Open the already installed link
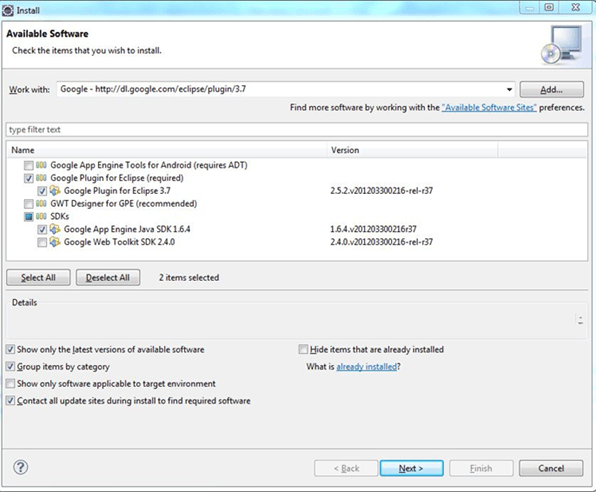Screen dimensions: 596x492 coord(366,367)
